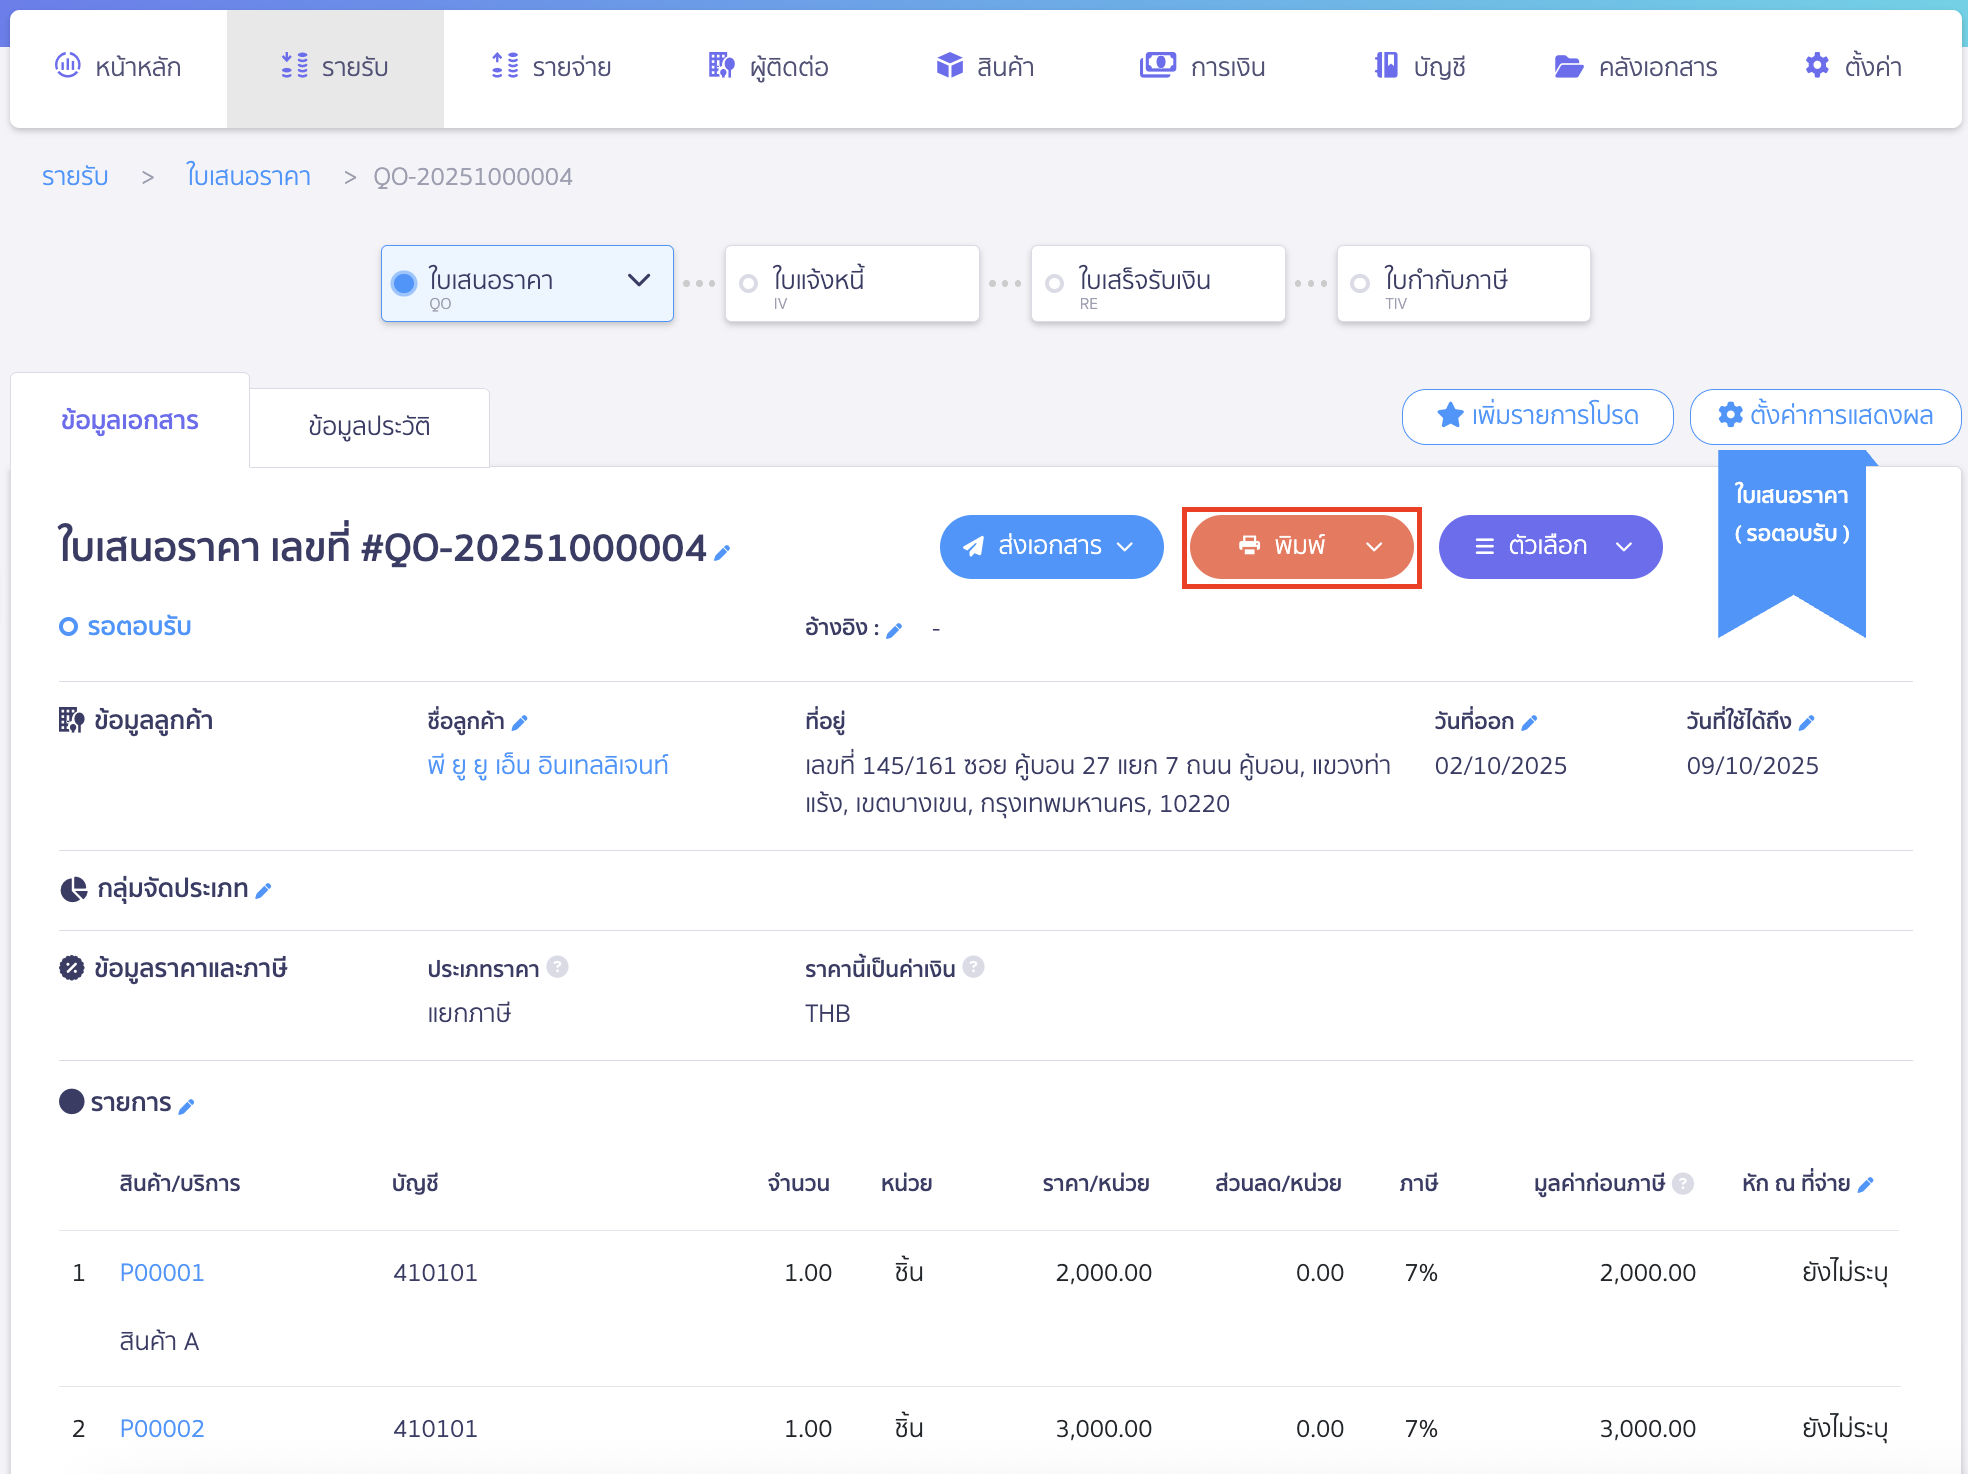Screen dimensions: 1968x1474
Task: Switch to ข้อมูลประวัติ tab
Action: pyautogui.click(x=369, y=427)
